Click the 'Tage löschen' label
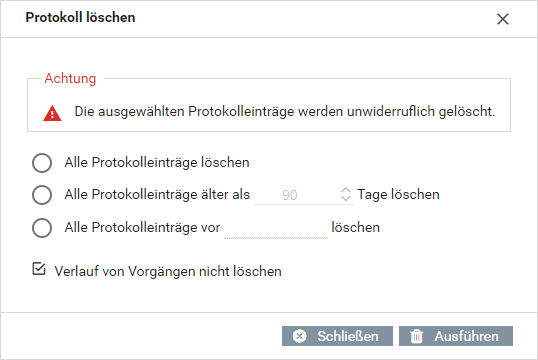The image size is (538, 360). pos(398,195)
